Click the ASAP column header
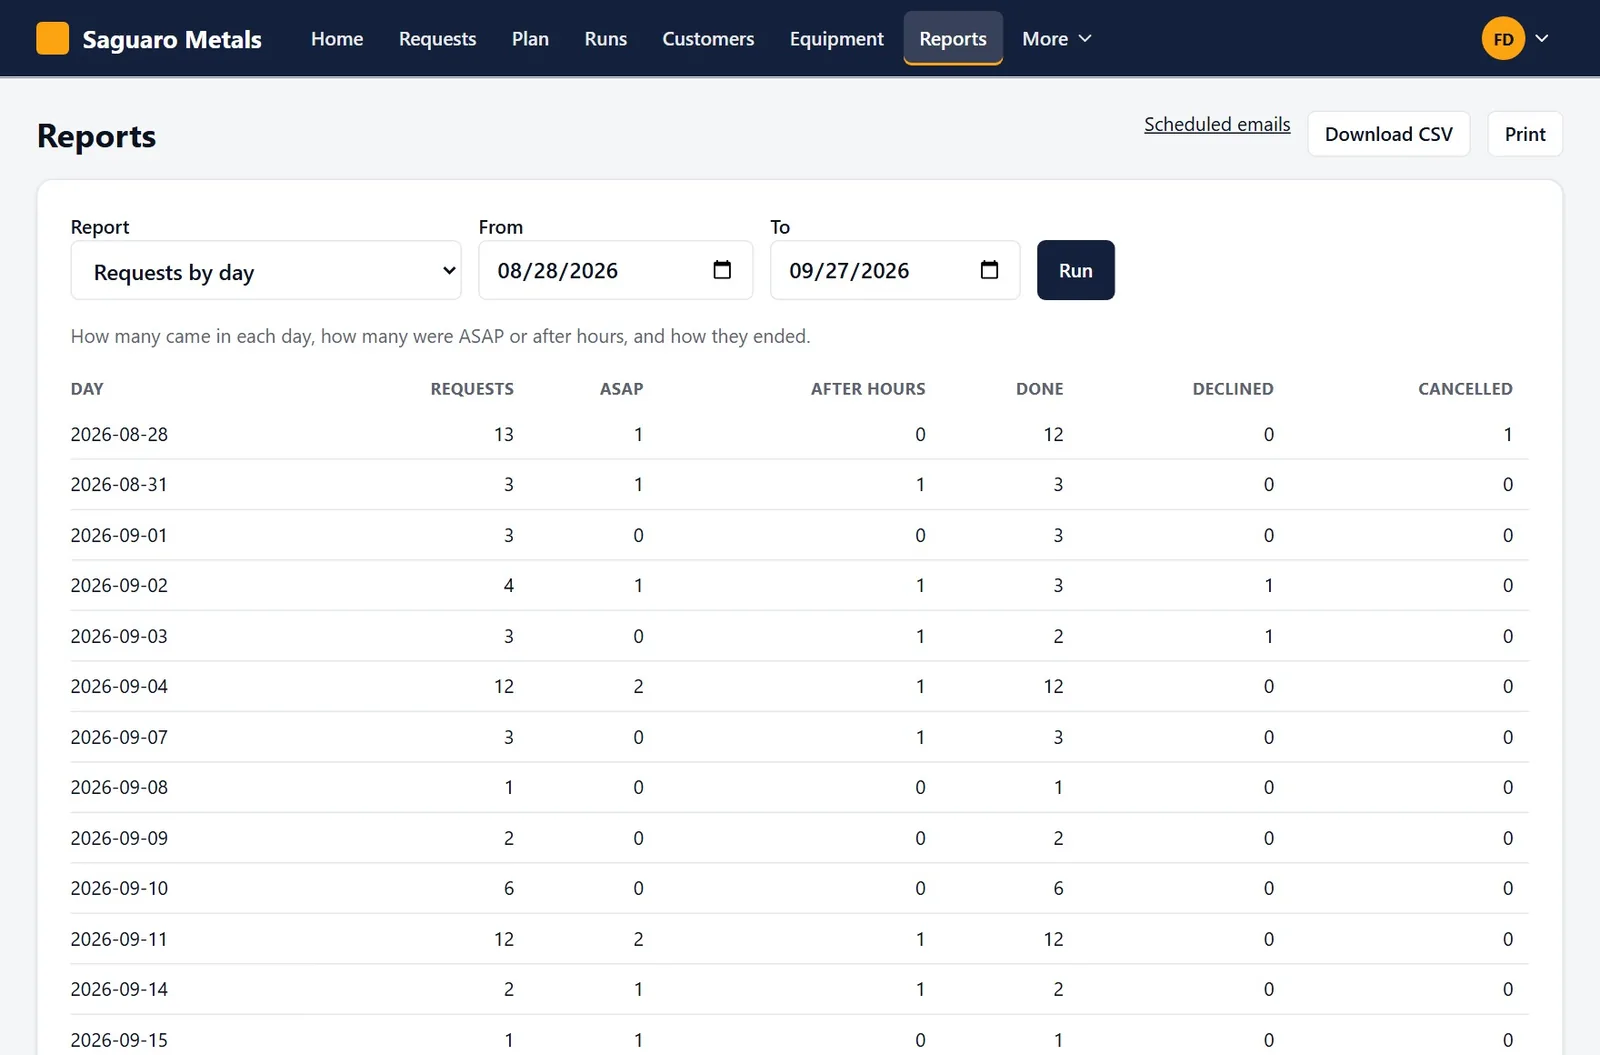The image size is (1600, 1055). [621, 389]
